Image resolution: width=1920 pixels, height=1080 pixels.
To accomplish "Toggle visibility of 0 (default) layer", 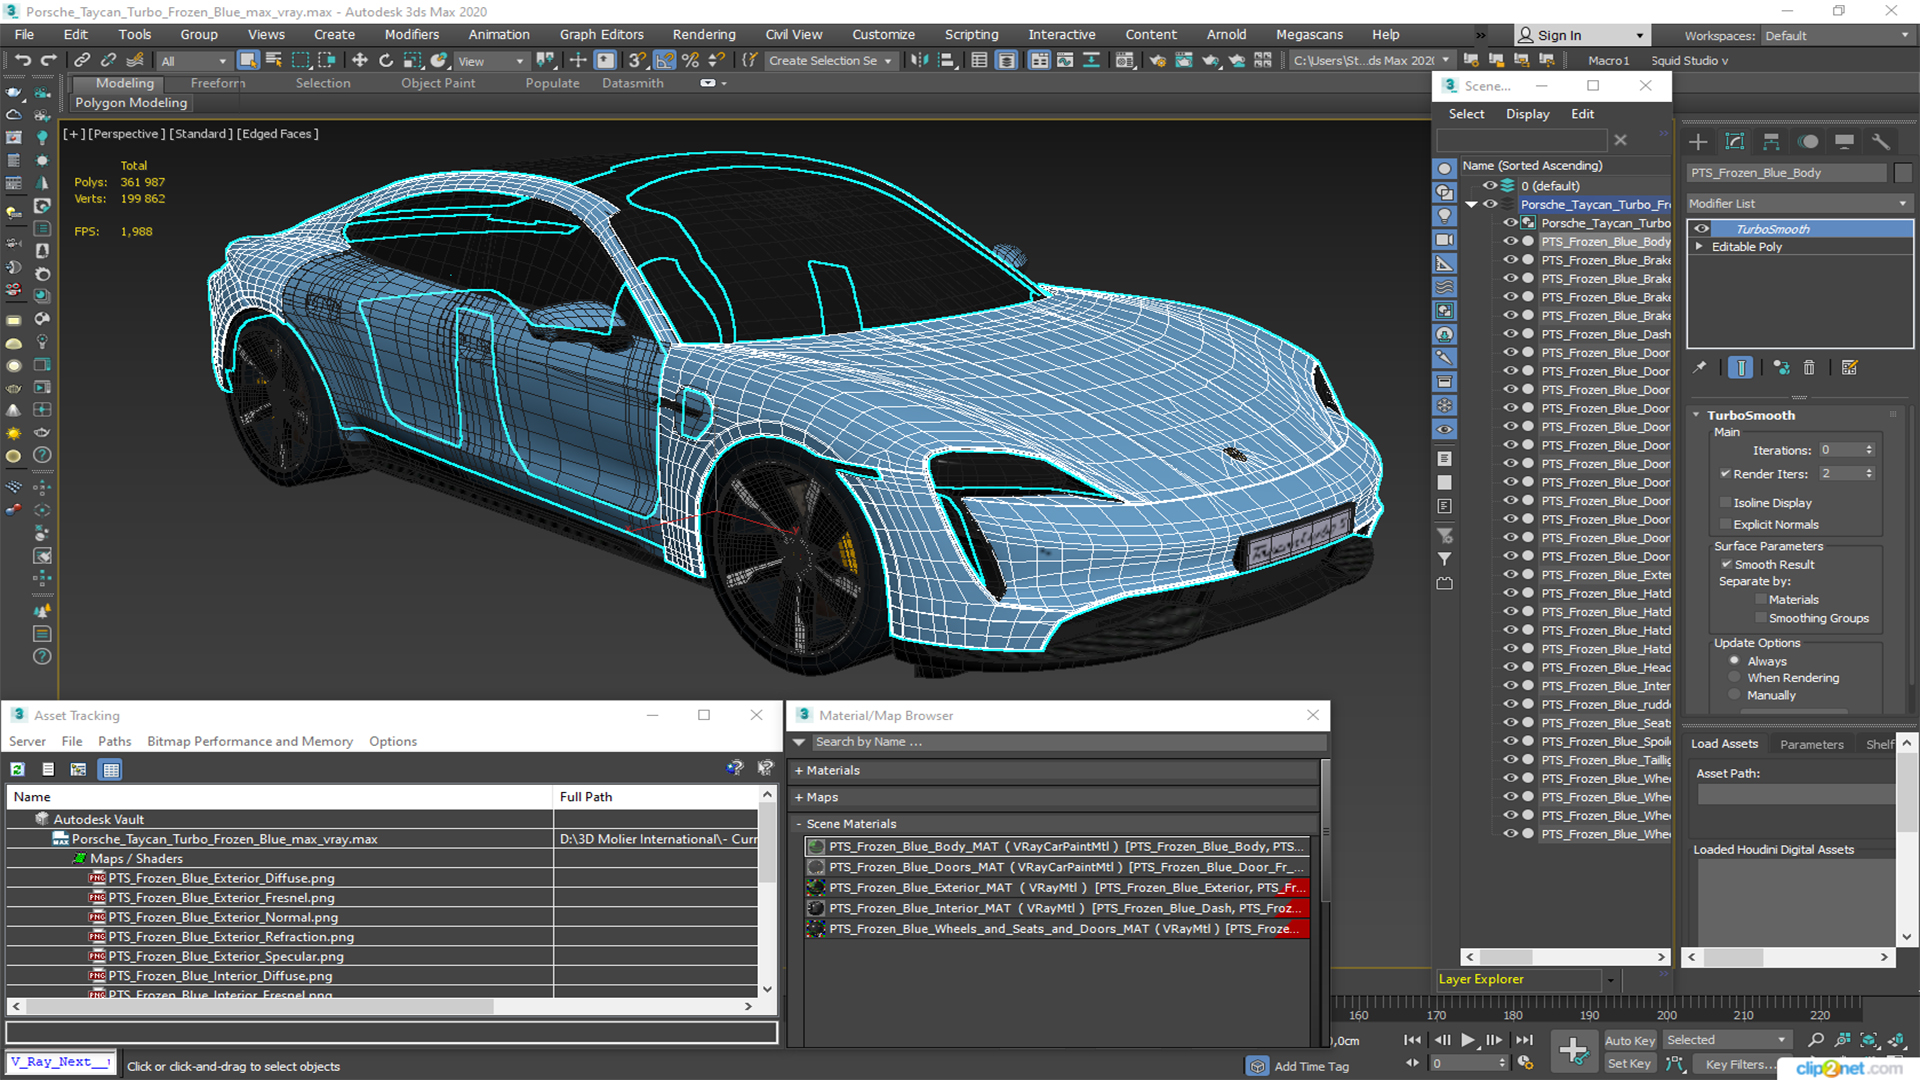I will tap(1490, 185).
